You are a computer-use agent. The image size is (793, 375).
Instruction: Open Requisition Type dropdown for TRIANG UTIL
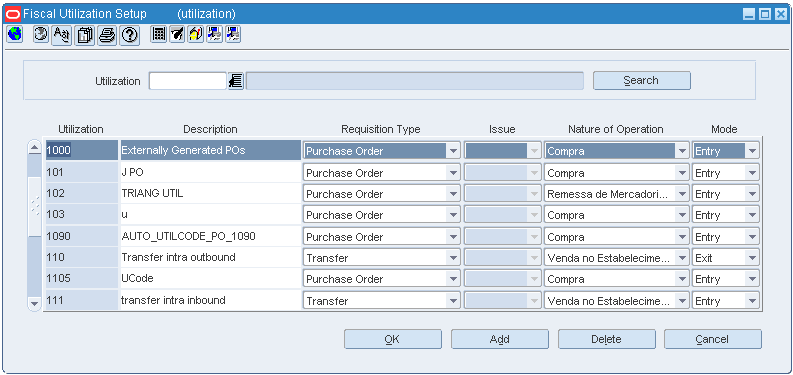[x=453, y=194]
